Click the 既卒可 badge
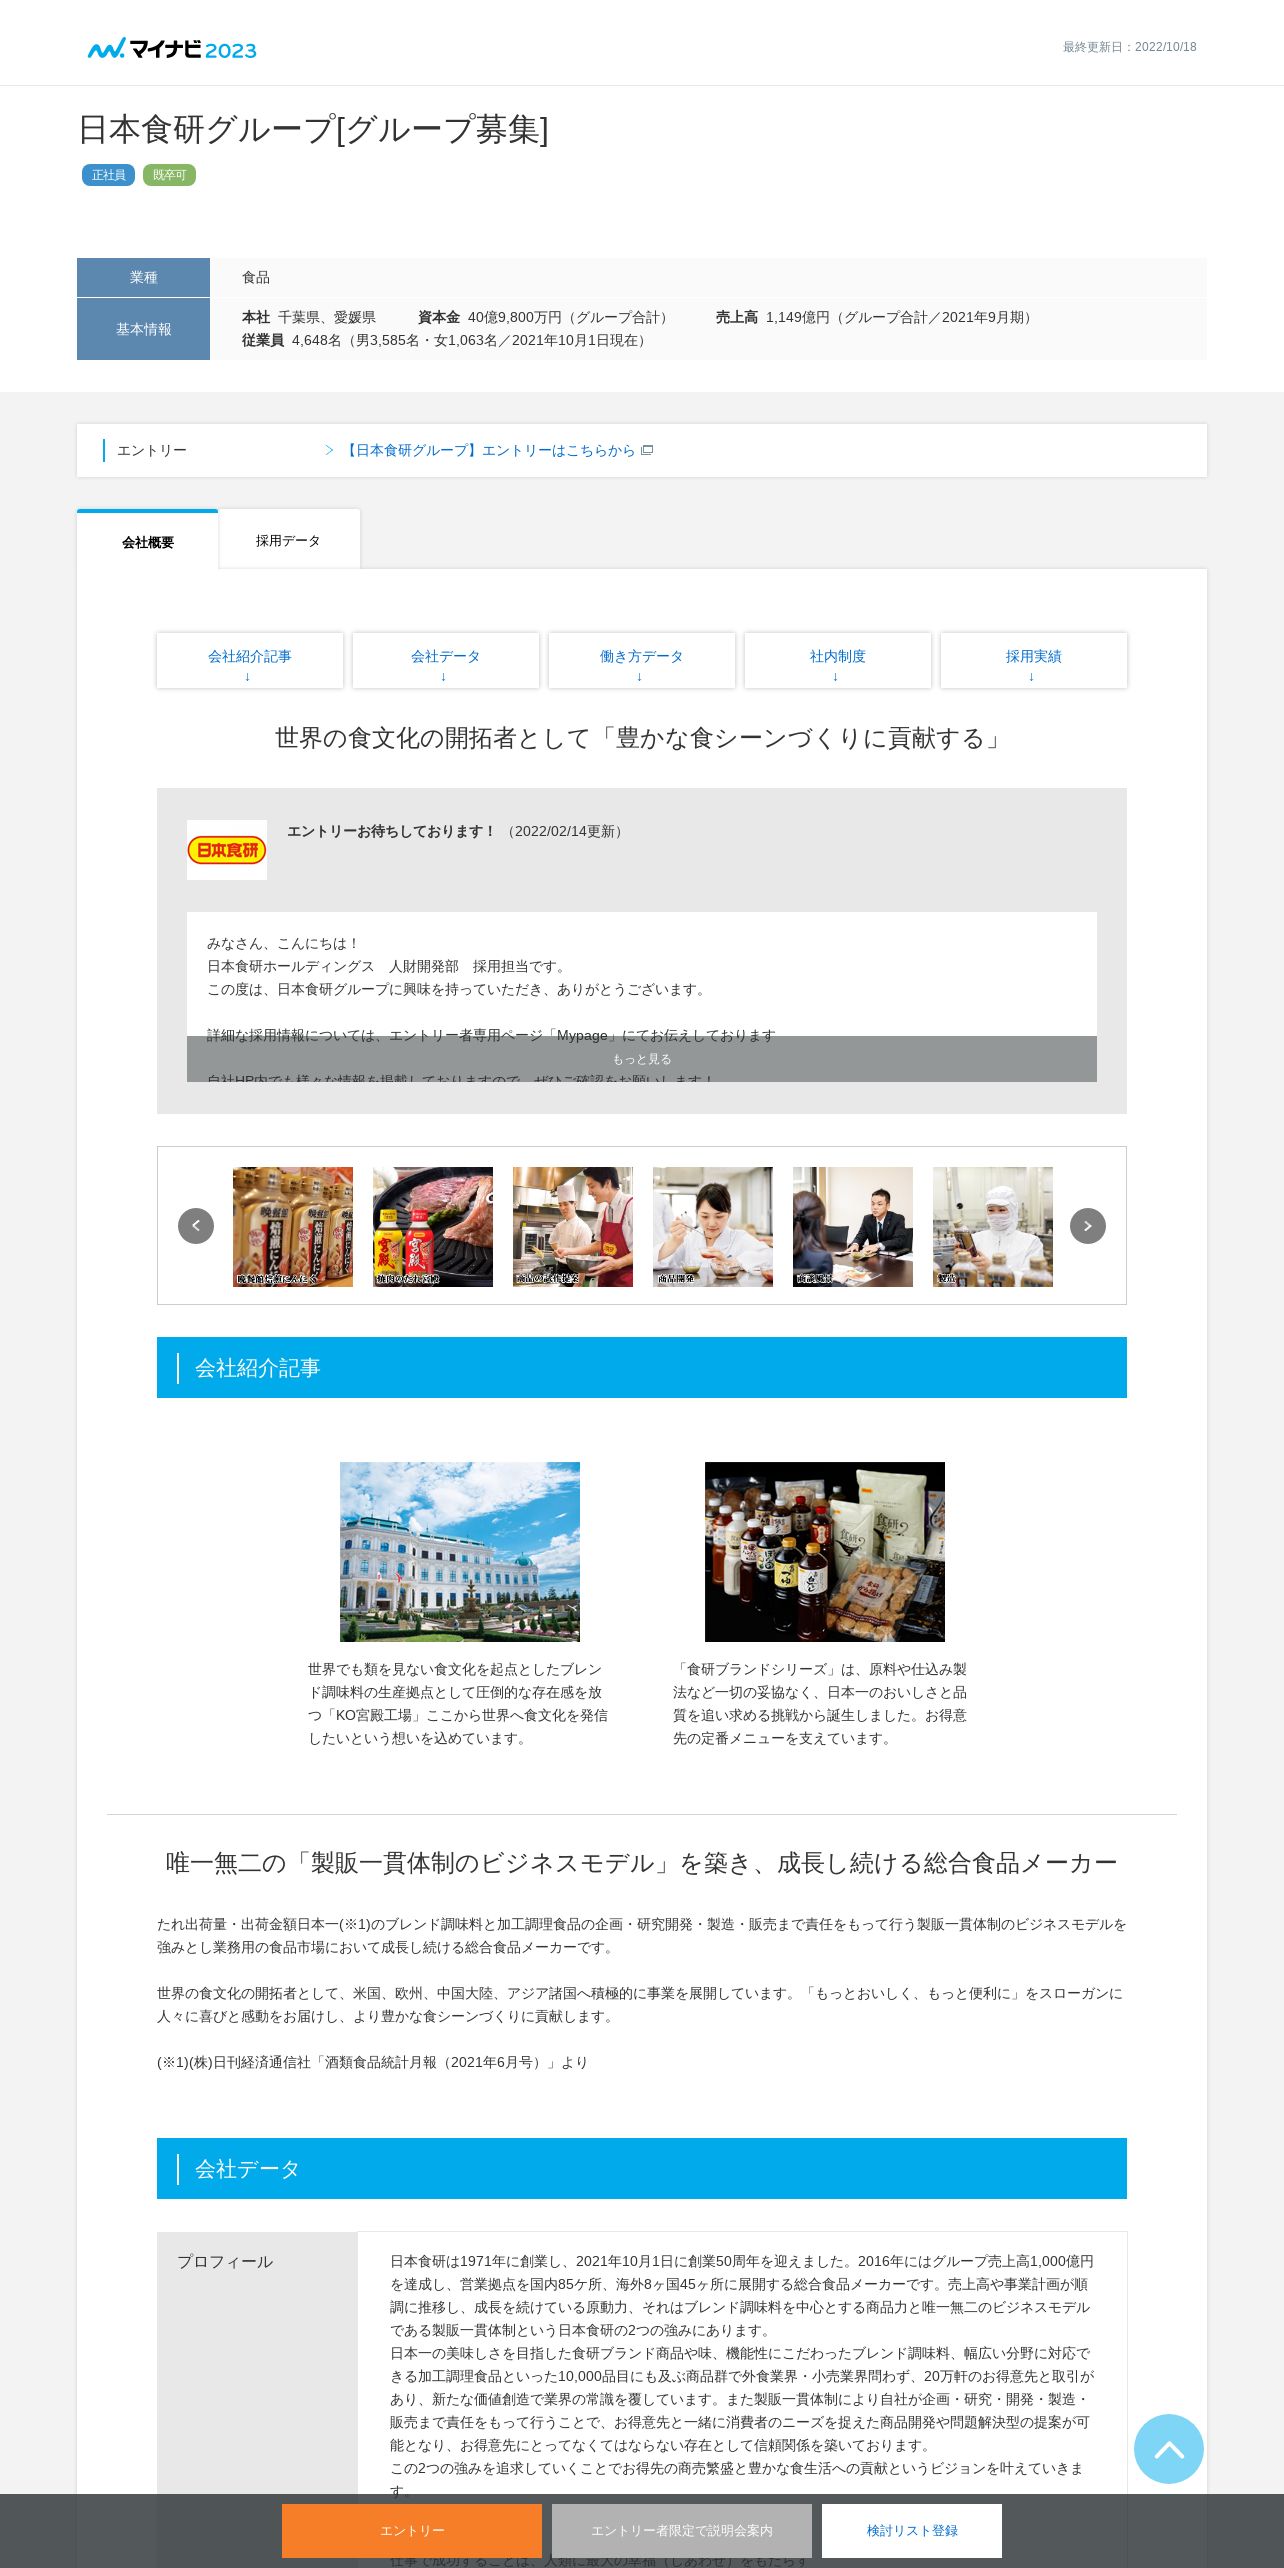The width and height of the screenshot is (1284, 2568). [169, 175]
